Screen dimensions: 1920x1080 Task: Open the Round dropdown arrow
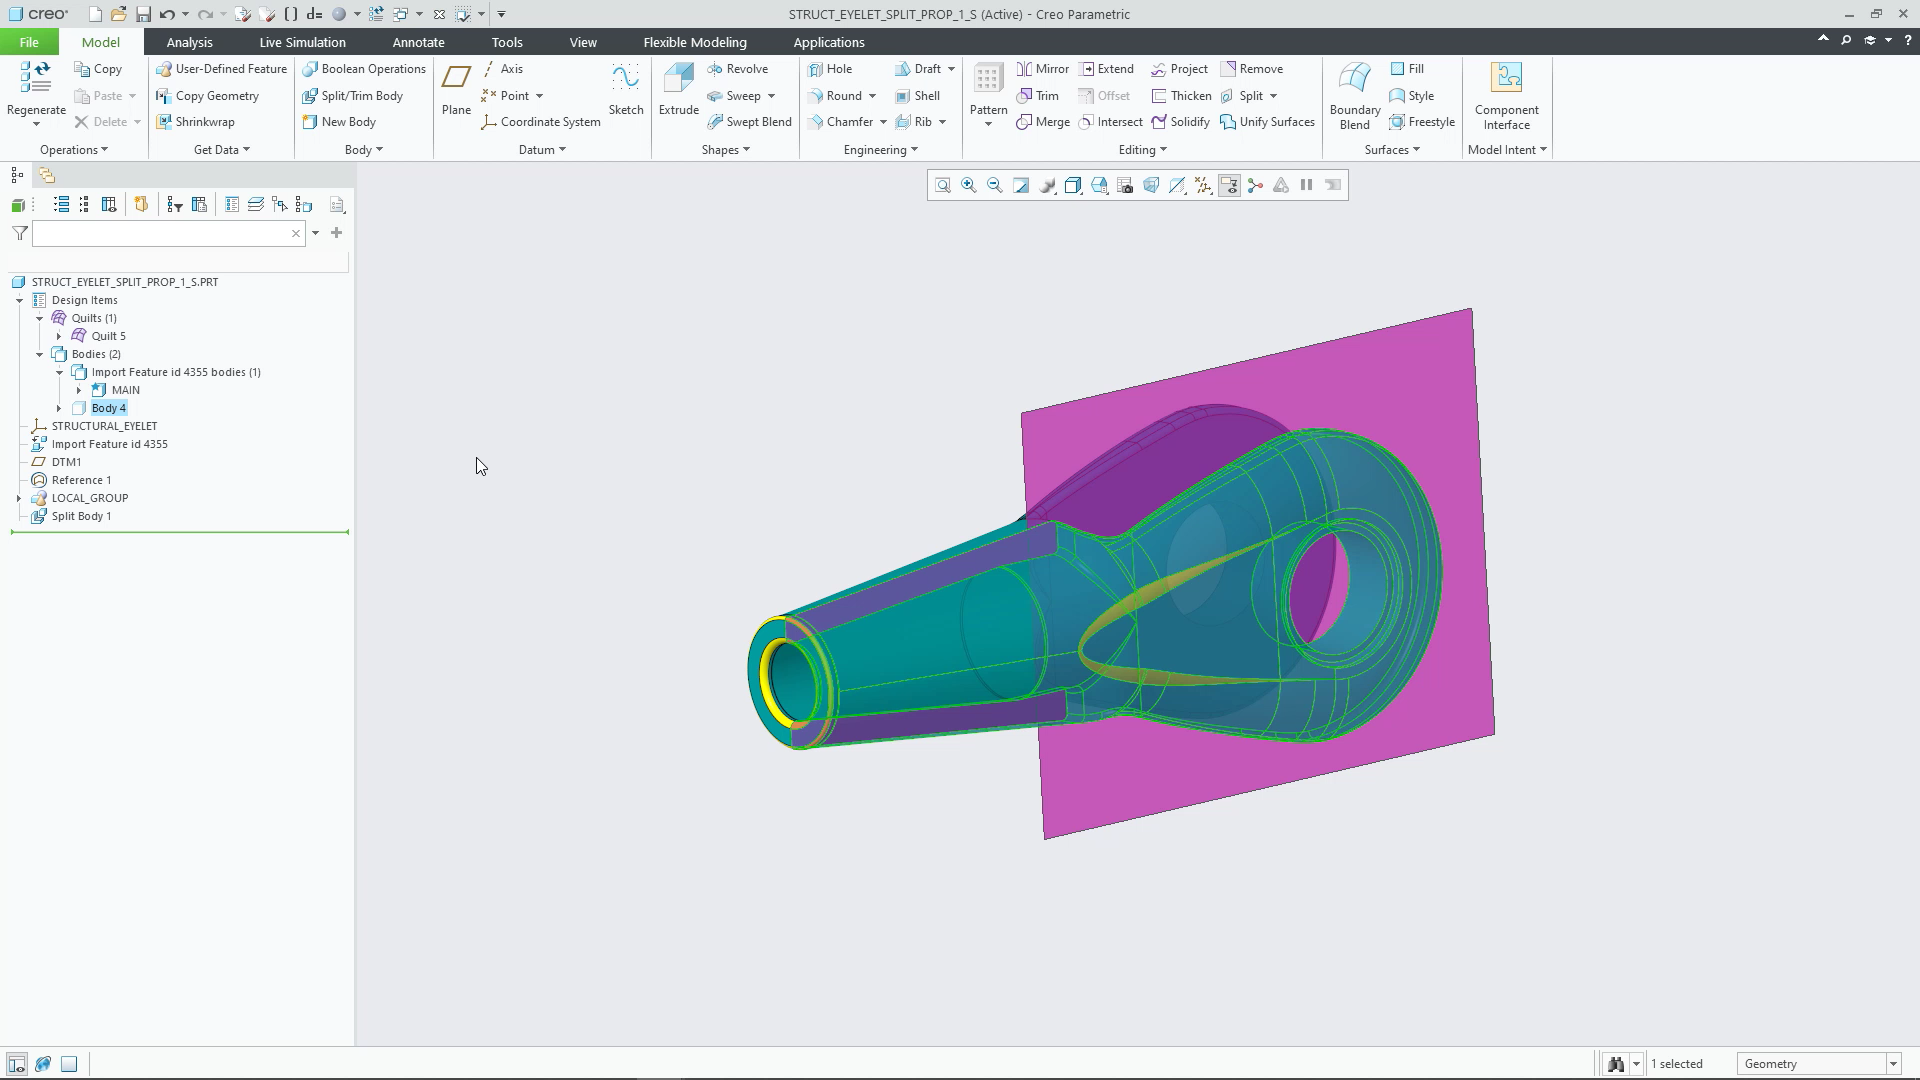(872, 96)
